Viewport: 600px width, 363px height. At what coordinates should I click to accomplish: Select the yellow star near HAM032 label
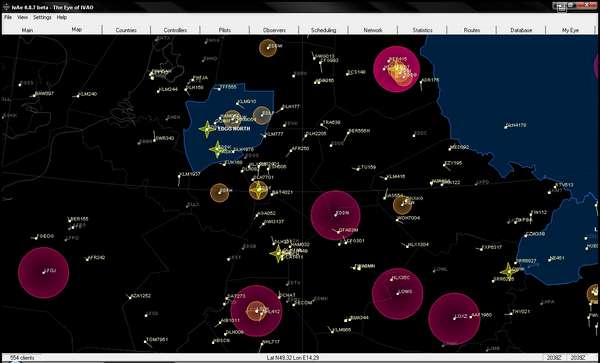pyautogui.click(x=278, y=254)
